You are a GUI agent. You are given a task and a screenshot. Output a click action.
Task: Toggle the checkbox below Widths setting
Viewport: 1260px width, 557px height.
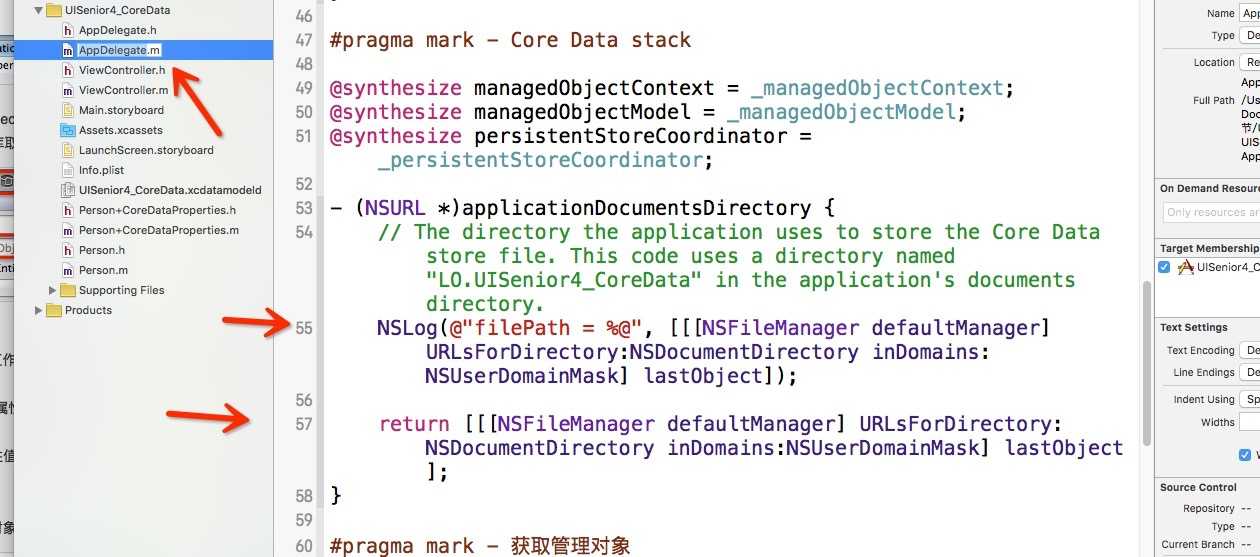click(x=1245, y=455)
